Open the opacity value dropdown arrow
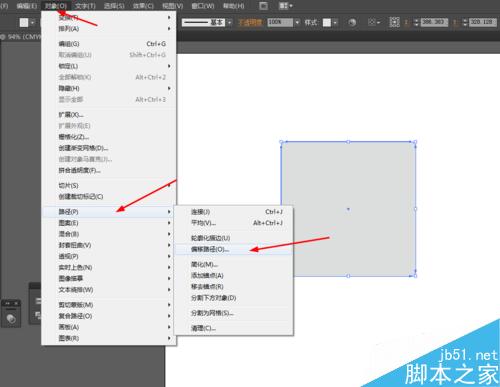This screenshot has width=500, height=387. point(297,22)
